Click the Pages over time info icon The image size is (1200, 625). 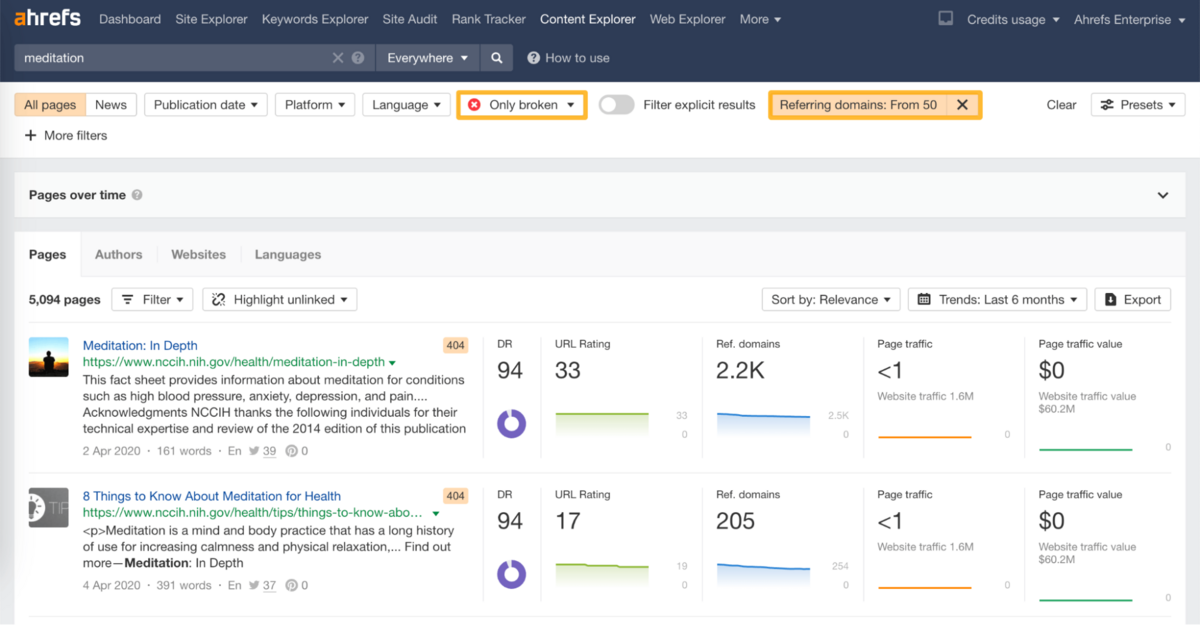(x=137, y=195)
